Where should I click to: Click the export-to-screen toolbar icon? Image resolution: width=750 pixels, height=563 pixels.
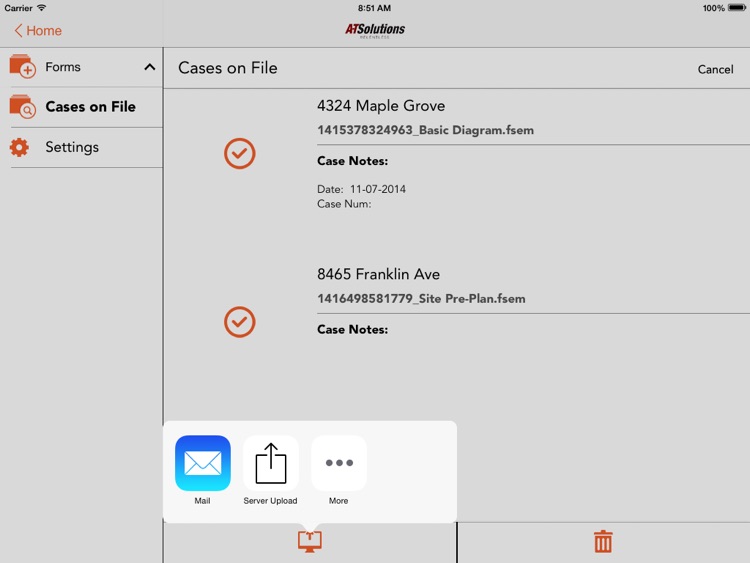pyautogui.click(x=310, y=542)
